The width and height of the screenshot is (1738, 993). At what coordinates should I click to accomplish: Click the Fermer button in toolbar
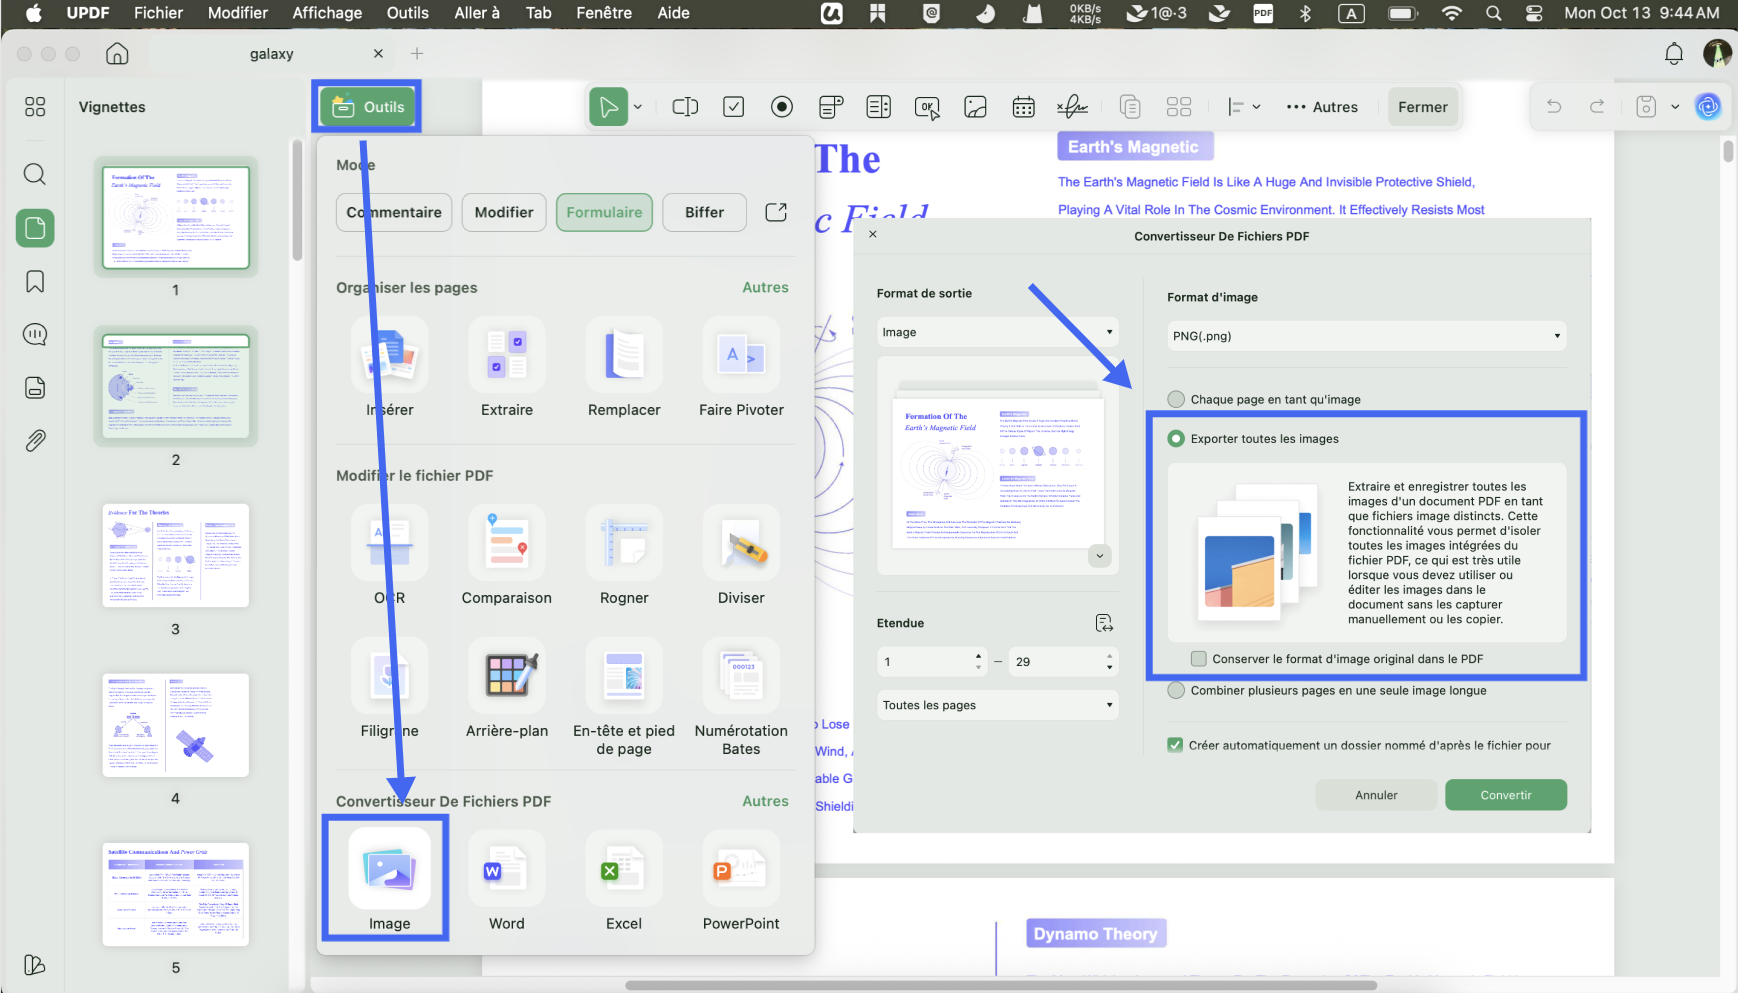1423,107
